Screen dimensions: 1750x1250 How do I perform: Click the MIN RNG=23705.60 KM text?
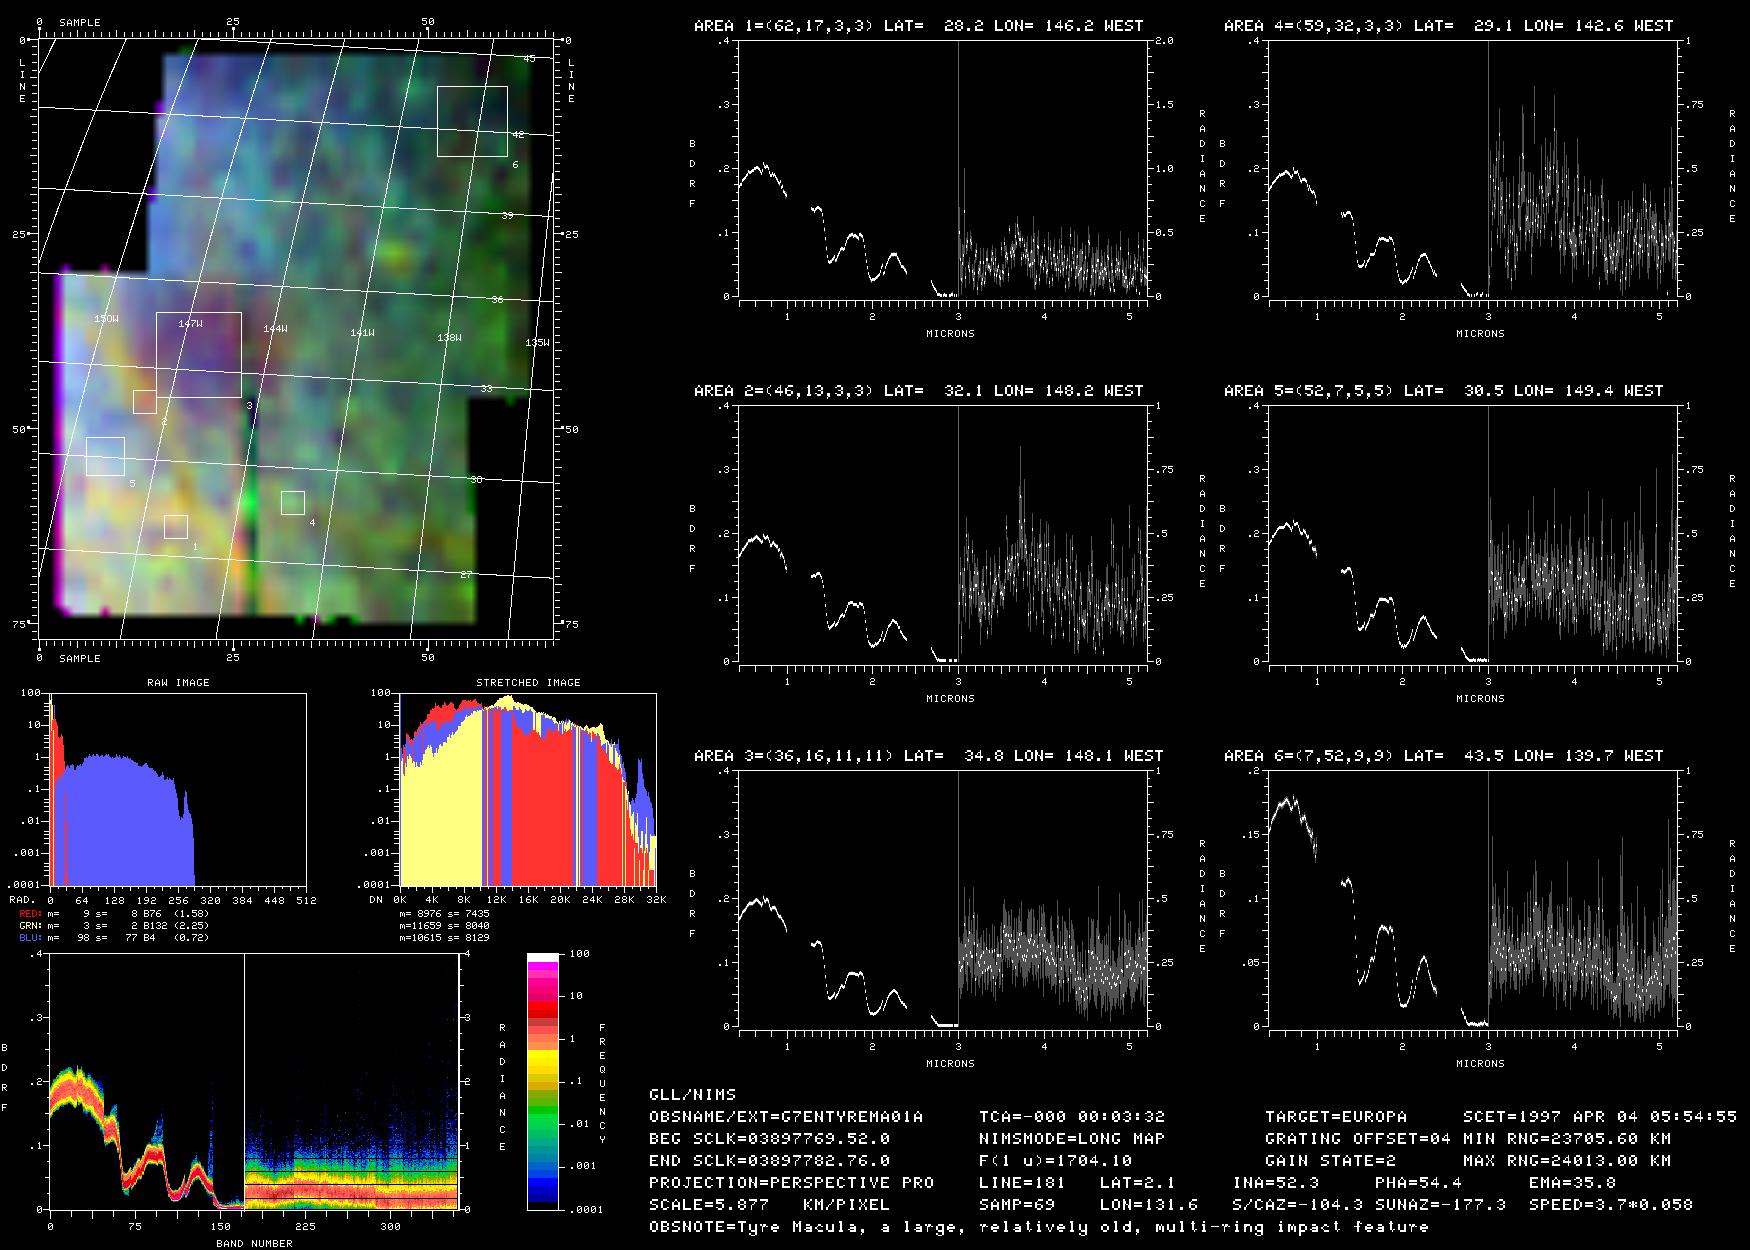click(x=1567, y=1139)
